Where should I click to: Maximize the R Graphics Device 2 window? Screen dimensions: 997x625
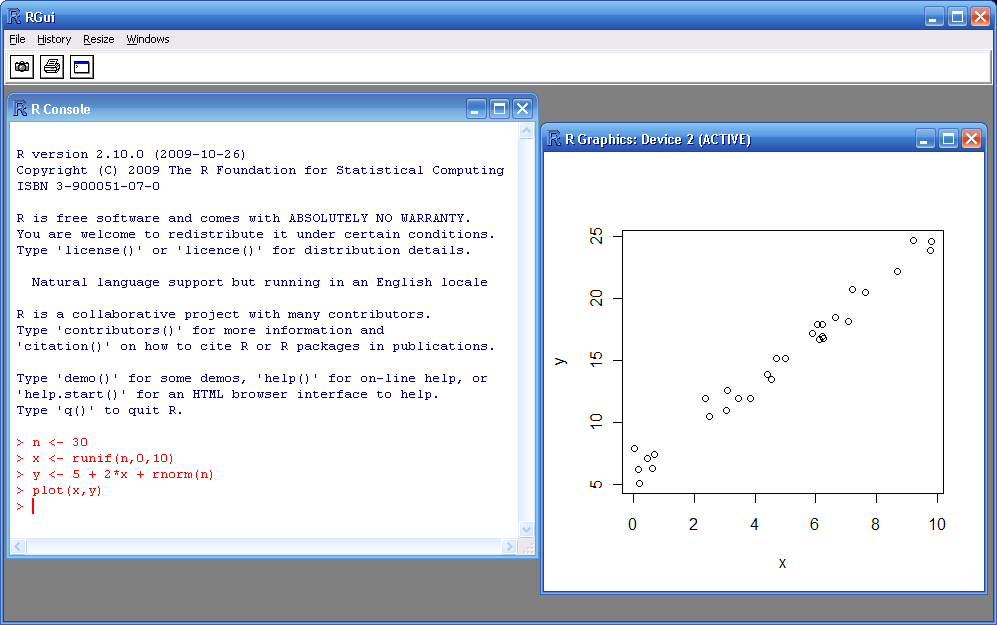pos(949,139)
